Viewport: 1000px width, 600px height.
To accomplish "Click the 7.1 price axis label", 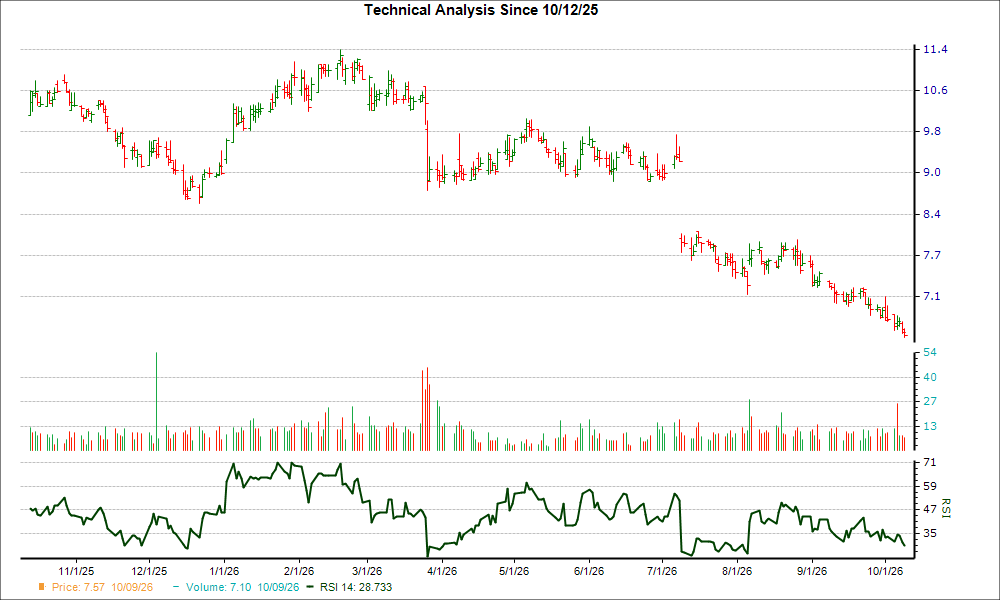I will click(x=932, y=296).
